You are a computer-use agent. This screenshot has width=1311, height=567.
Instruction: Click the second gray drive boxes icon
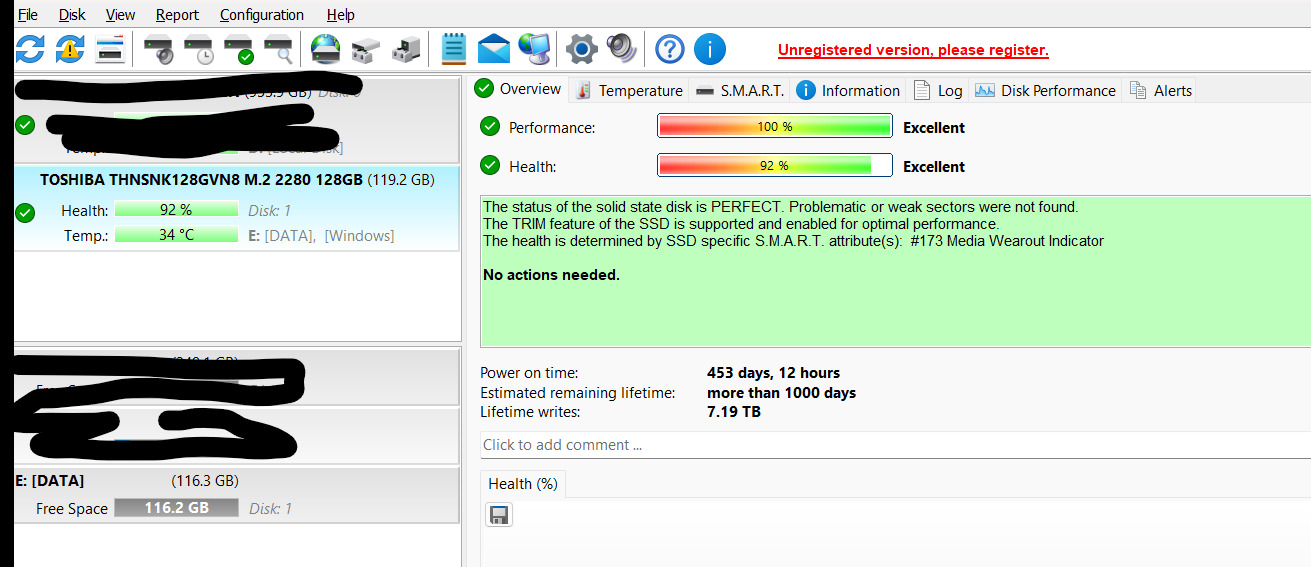[x=406, y=48]
